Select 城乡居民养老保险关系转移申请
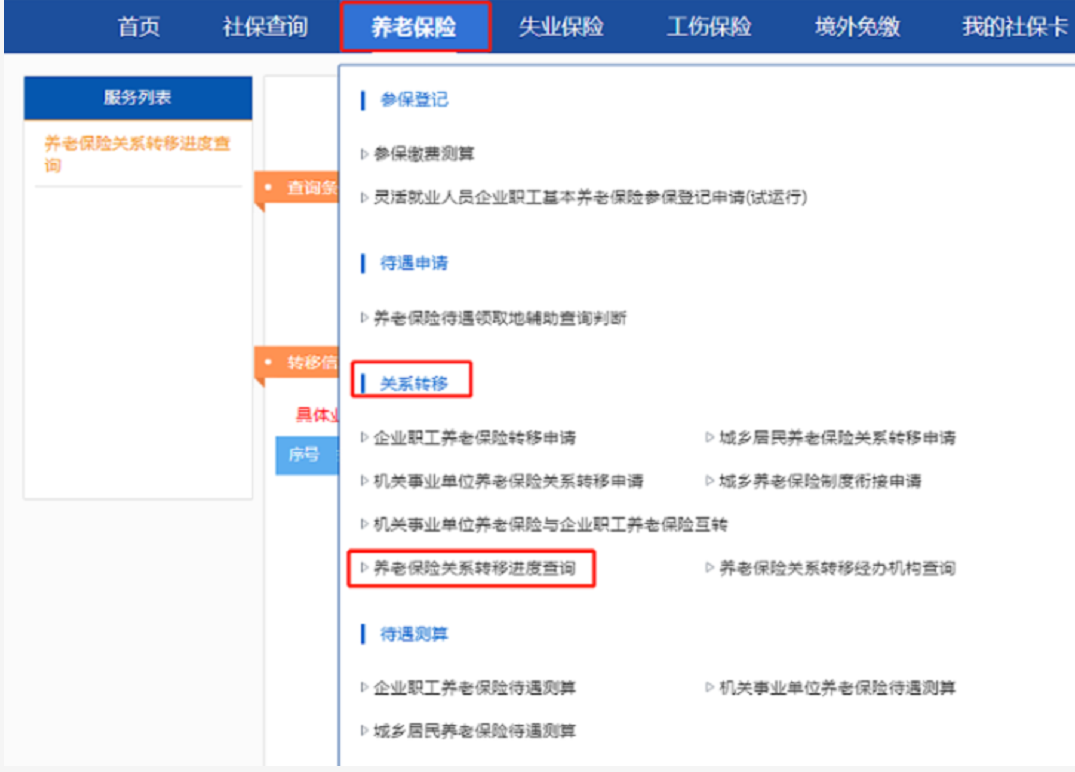1075x772 pixels. point(836,438)
